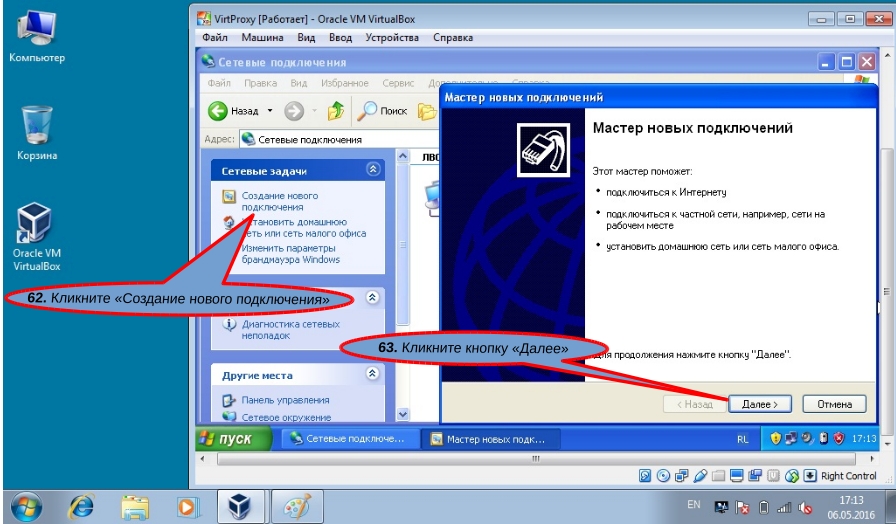This screenshot has width=896, height=524.
Task: Click the green Назад arrow icon
Action: click(218, 111)
